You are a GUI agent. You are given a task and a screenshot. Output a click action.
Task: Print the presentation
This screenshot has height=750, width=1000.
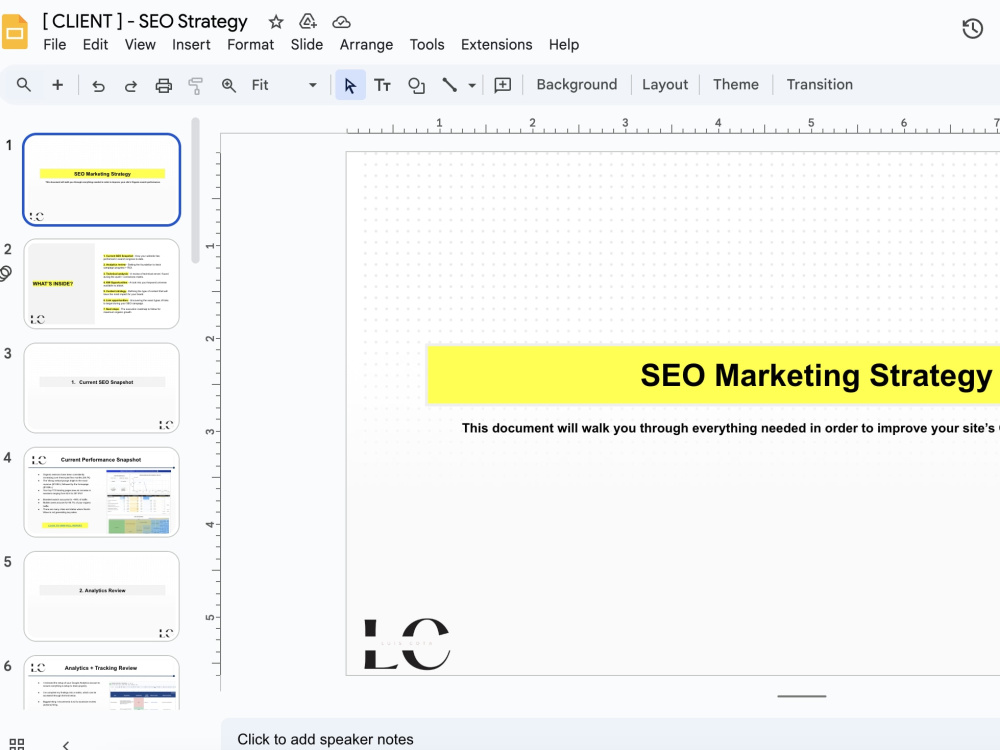point(164,85)
